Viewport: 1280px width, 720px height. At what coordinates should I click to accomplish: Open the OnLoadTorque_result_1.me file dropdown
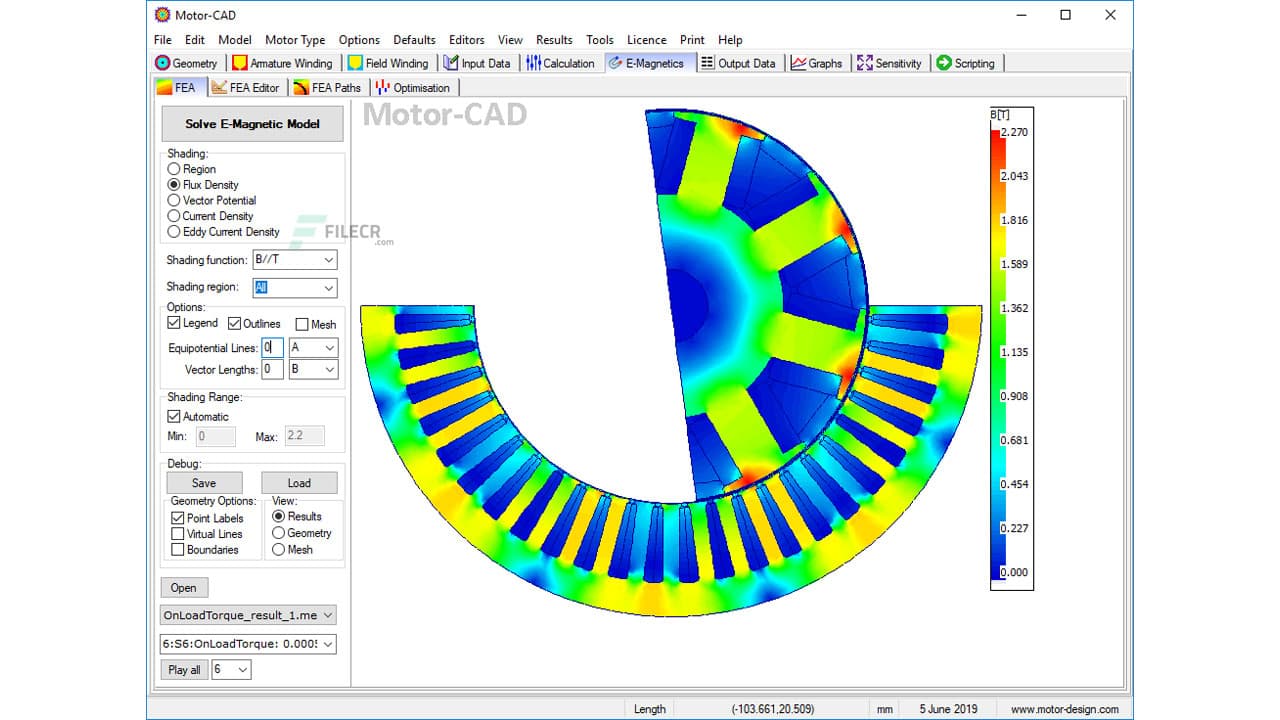point(328,615)
